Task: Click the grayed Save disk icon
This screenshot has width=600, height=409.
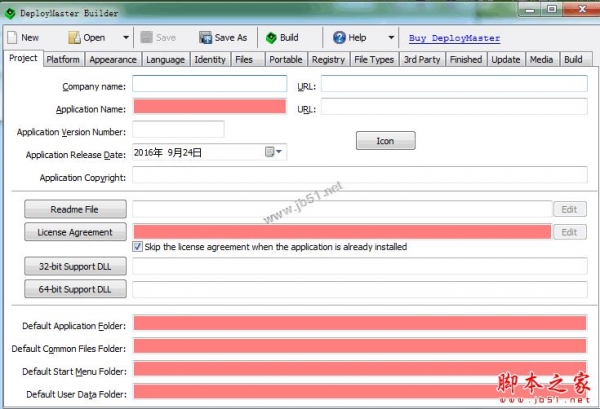Action: 146,37
